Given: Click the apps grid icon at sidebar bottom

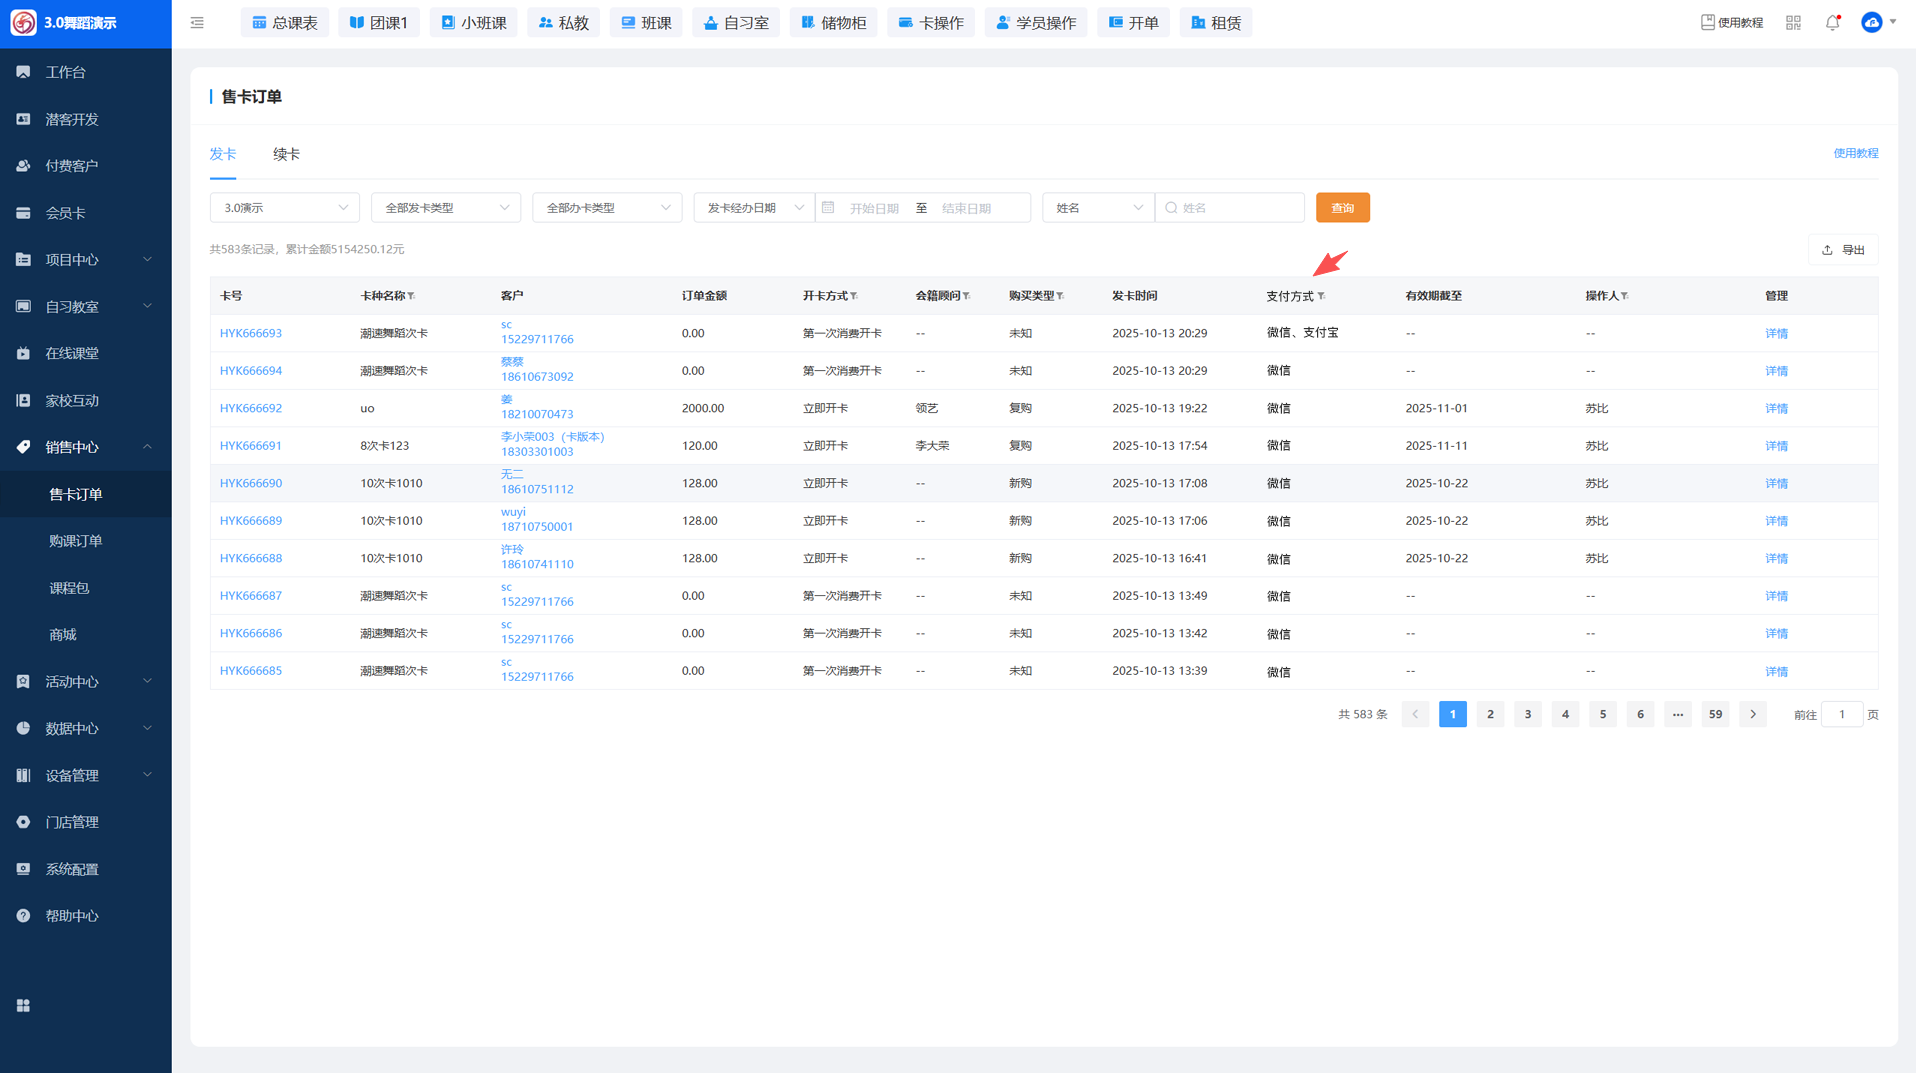Looking at the screenshot, I should 23,1005.
